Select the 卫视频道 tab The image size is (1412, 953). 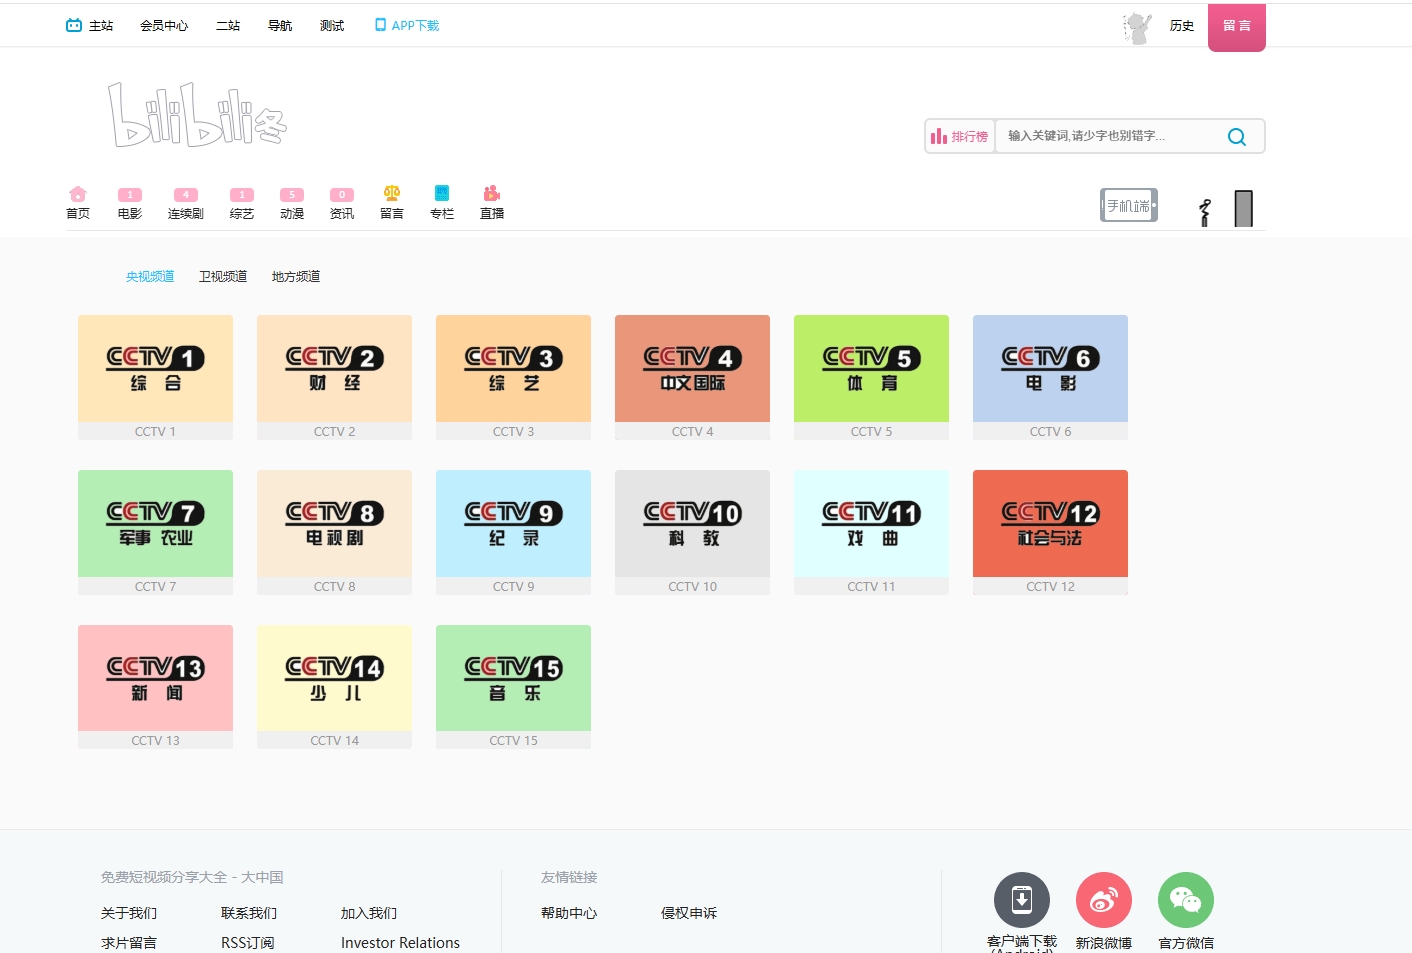point(223,277)
